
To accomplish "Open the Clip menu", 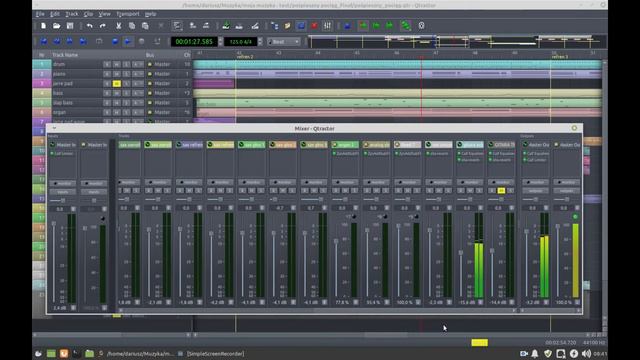I will [x=88, y=14].
